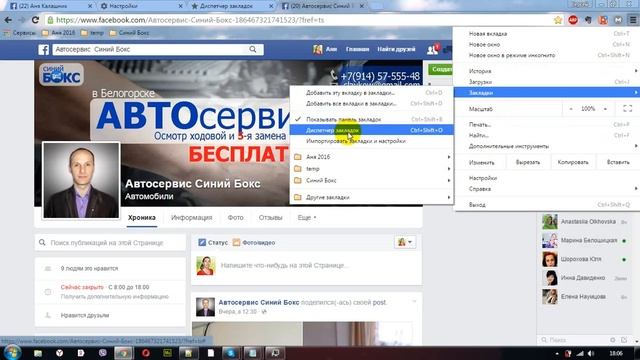Click the browser address bar URL

[190, 20]
